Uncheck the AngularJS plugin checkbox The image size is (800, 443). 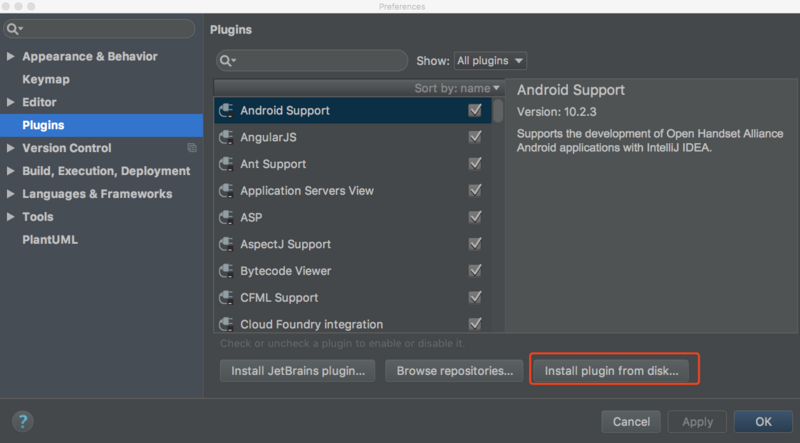click(x=474, y=137)
